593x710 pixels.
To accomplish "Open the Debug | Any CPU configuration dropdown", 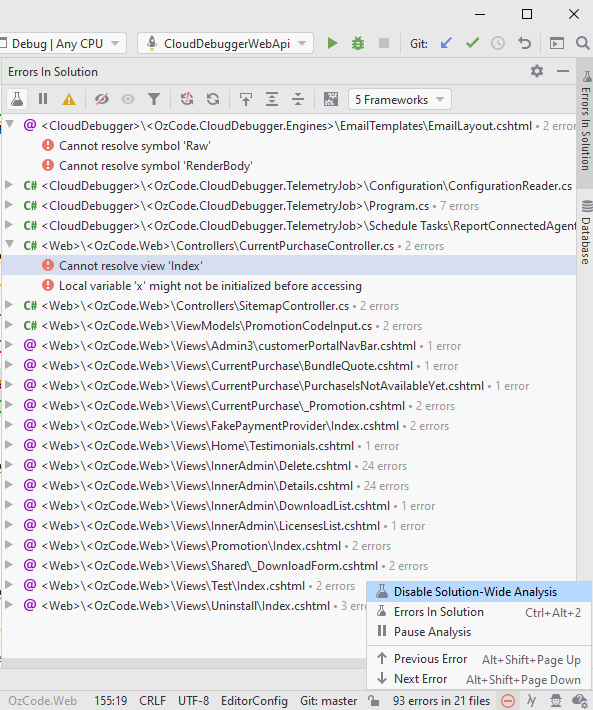I will pyautogui.click(x=62, y=44).
